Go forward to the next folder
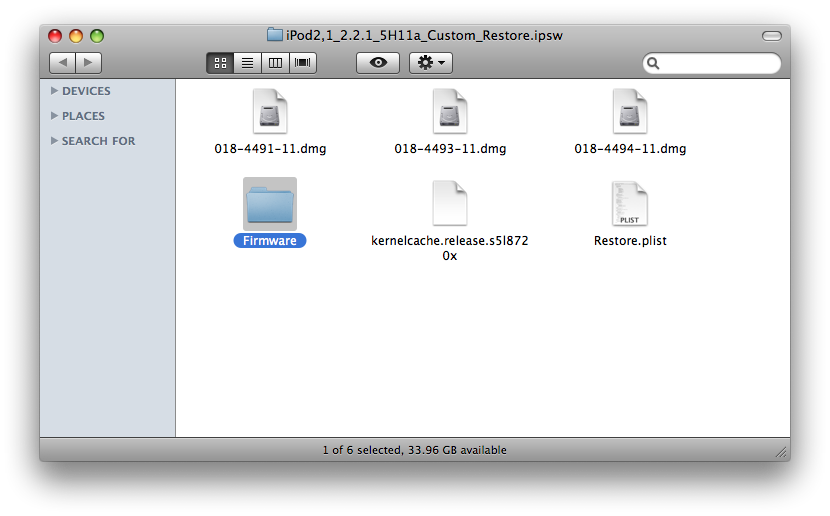This screenshot has height=516, width=830. point(88,63)
